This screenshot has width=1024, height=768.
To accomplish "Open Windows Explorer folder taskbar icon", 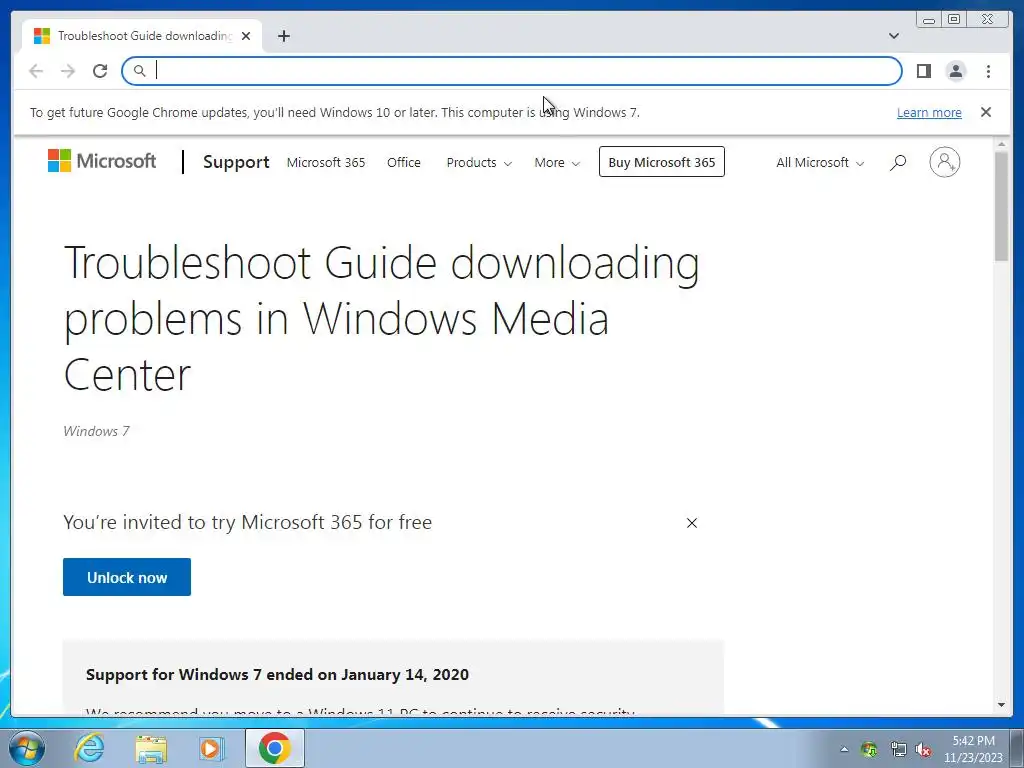I will tap(151, 749).
